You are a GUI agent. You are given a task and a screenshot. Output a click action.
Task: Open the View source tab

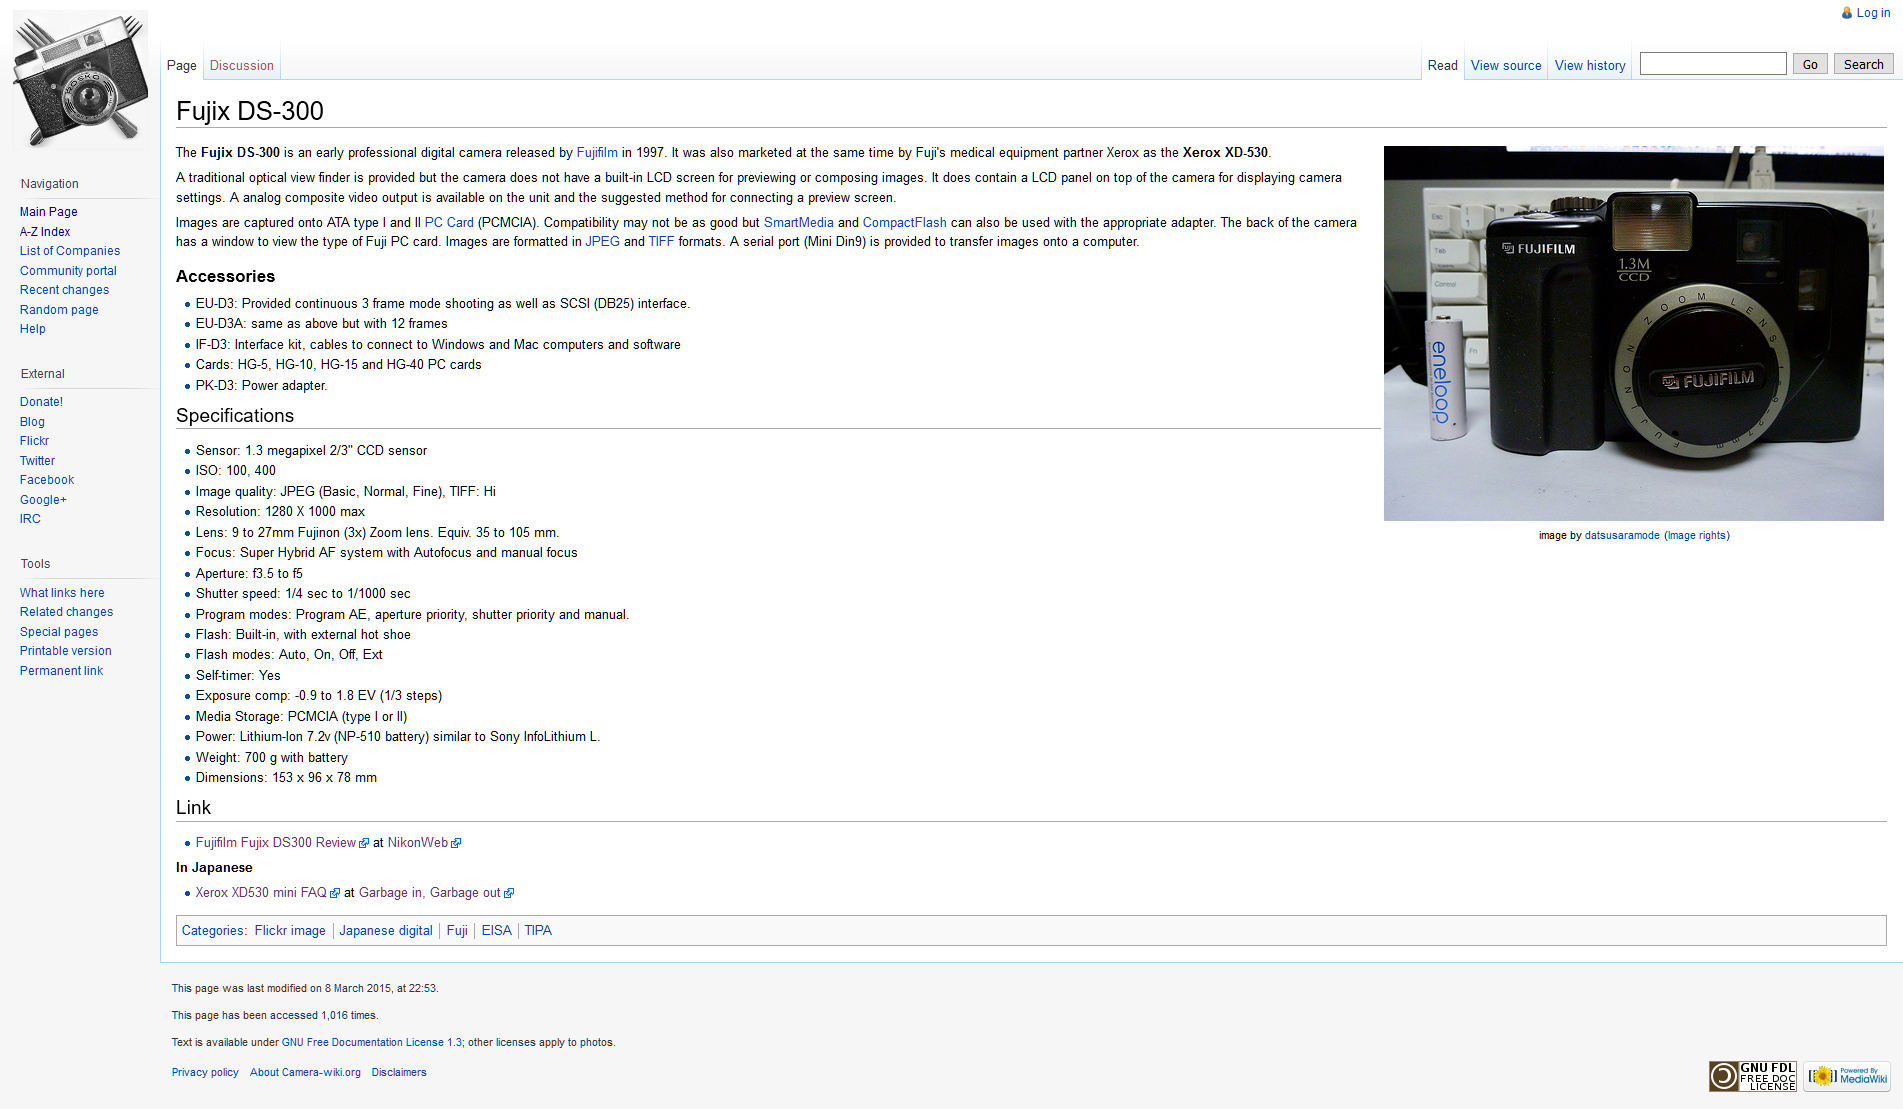1505,66
